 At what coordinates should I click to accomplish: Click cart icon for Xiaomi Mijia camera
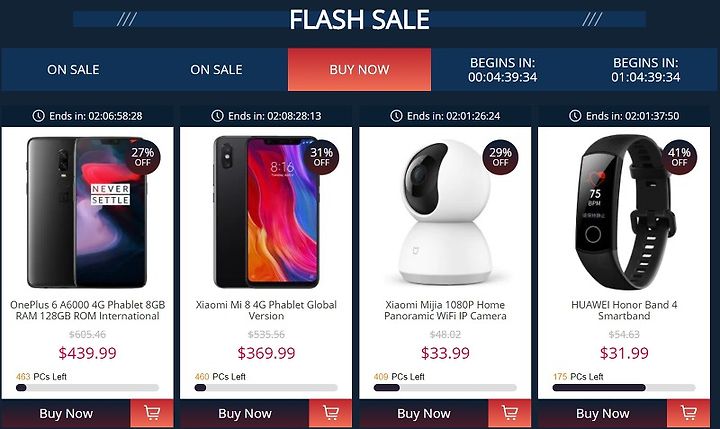tap(510, 413)
